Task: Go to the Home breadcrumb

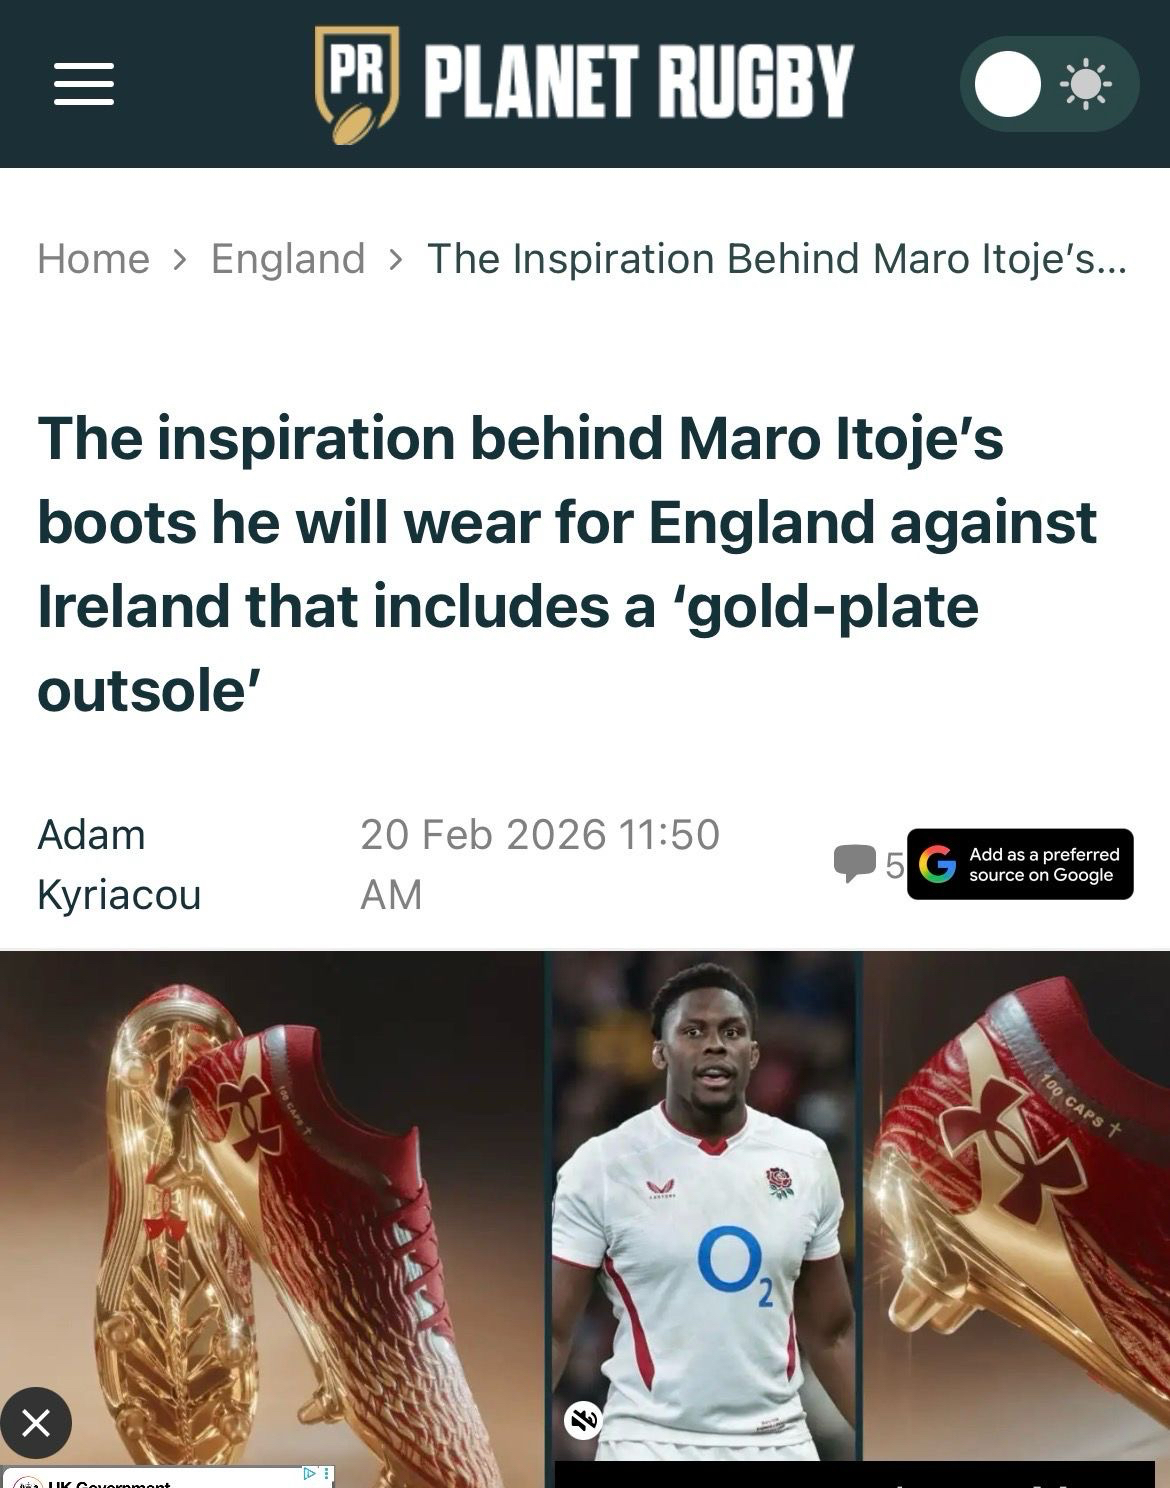Action: 93,259
